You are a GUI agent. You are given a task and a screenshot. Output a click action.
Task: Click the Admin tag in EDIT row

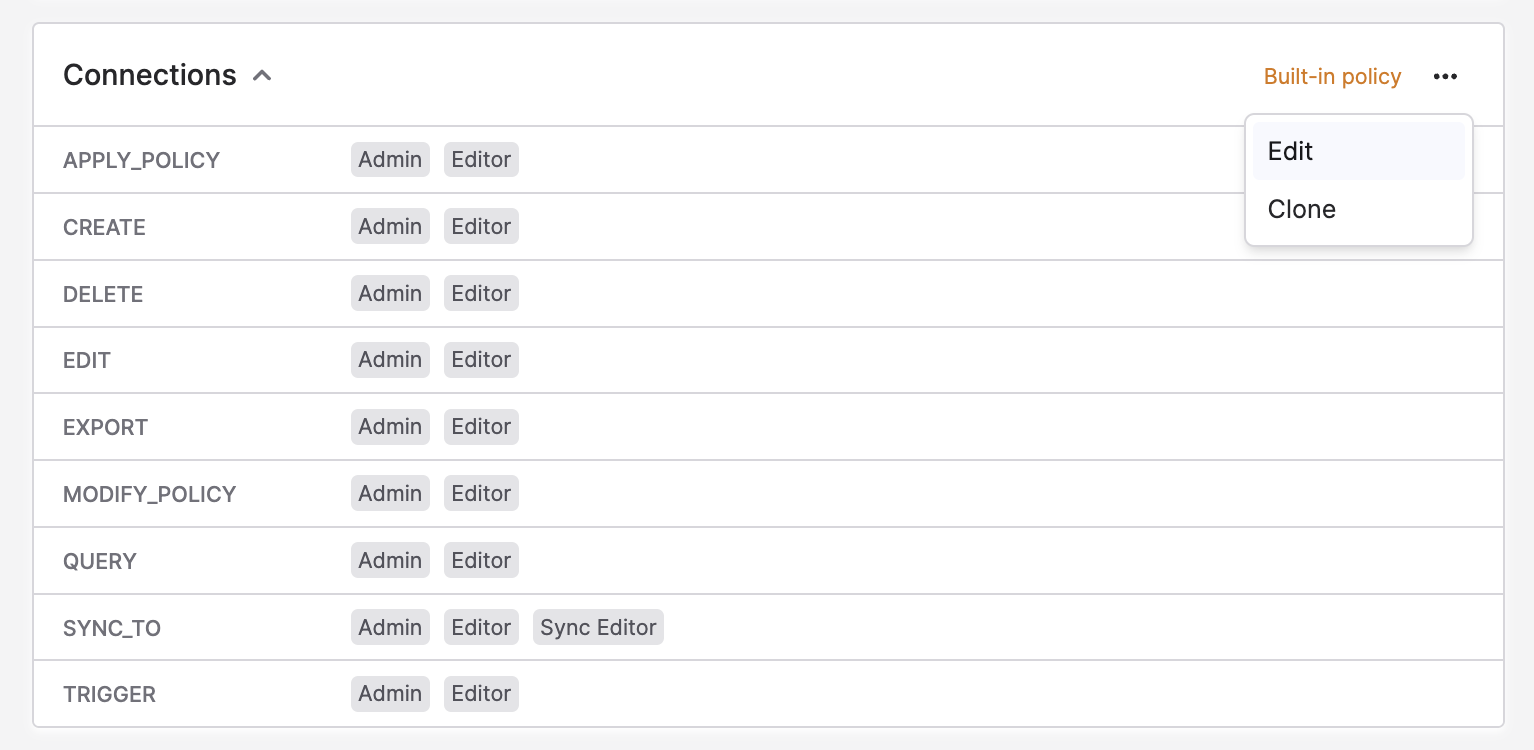click(390, 359)
